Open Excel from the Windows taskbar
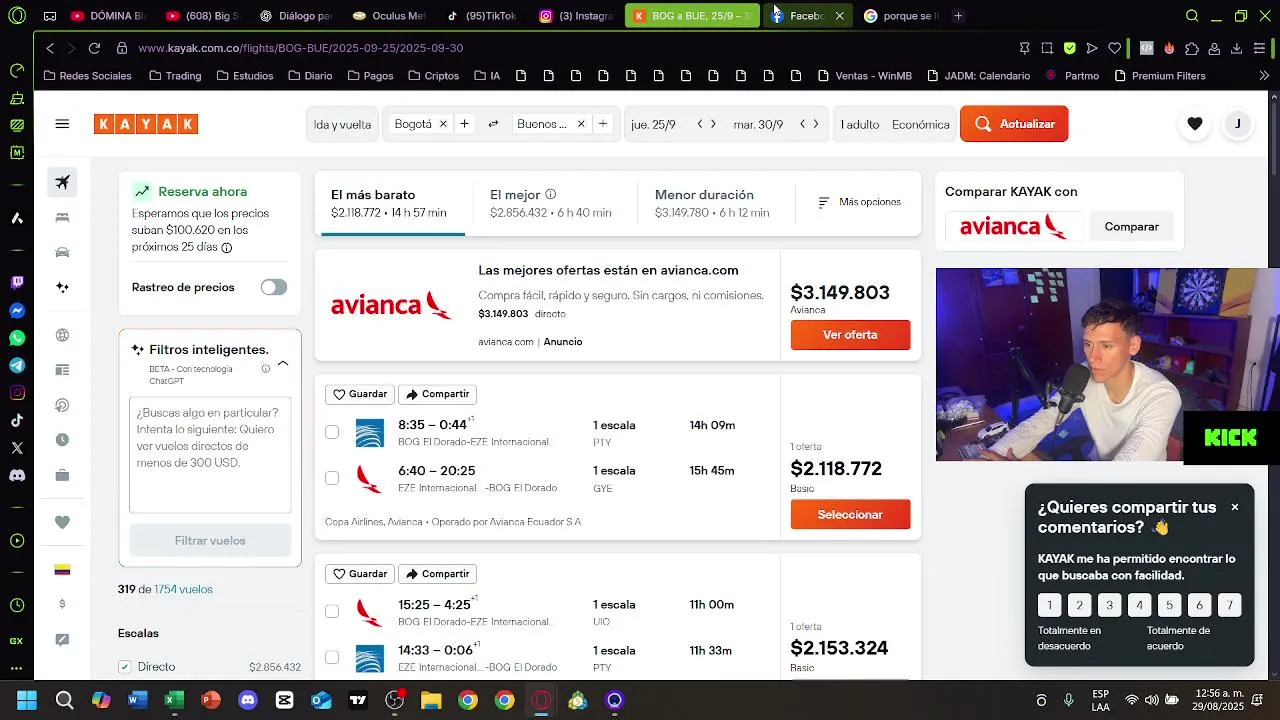Viewport: 1280px width, 720px height. 174,700
